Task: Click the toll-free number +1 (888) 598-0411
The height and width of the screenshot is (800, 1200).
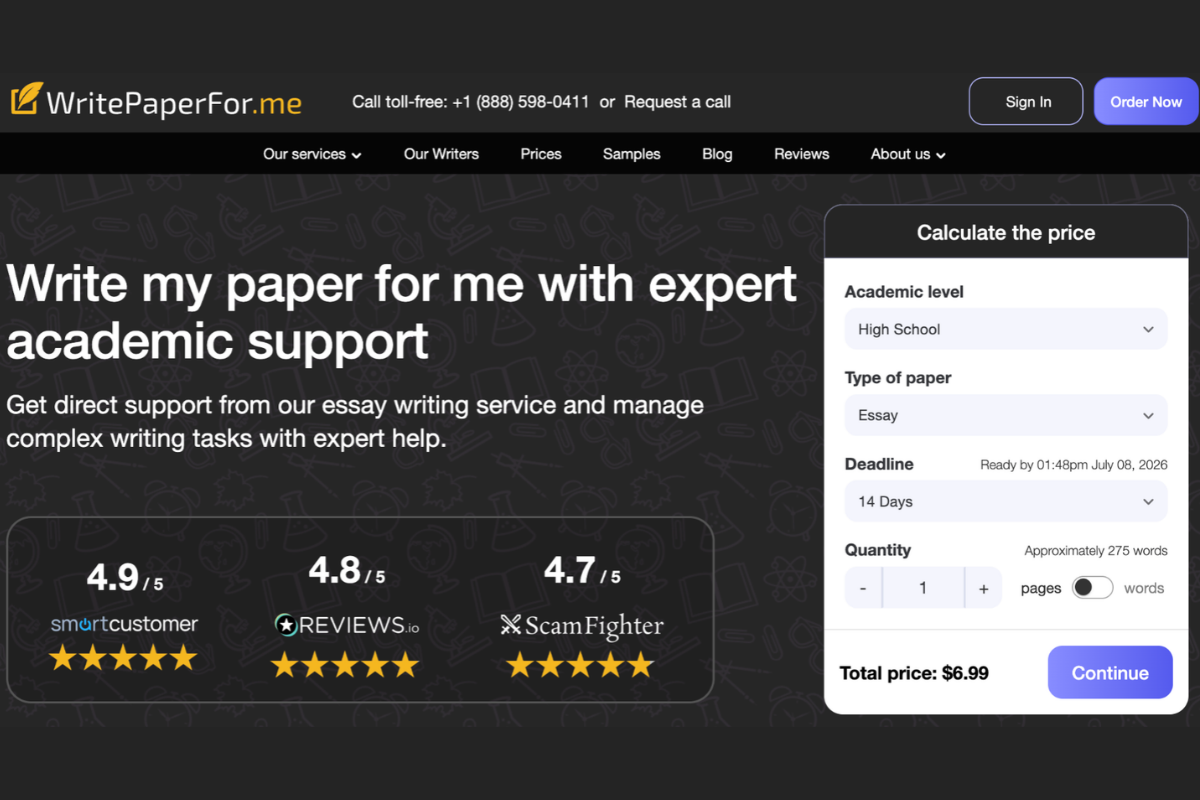Action: click(x=520, y=102)
